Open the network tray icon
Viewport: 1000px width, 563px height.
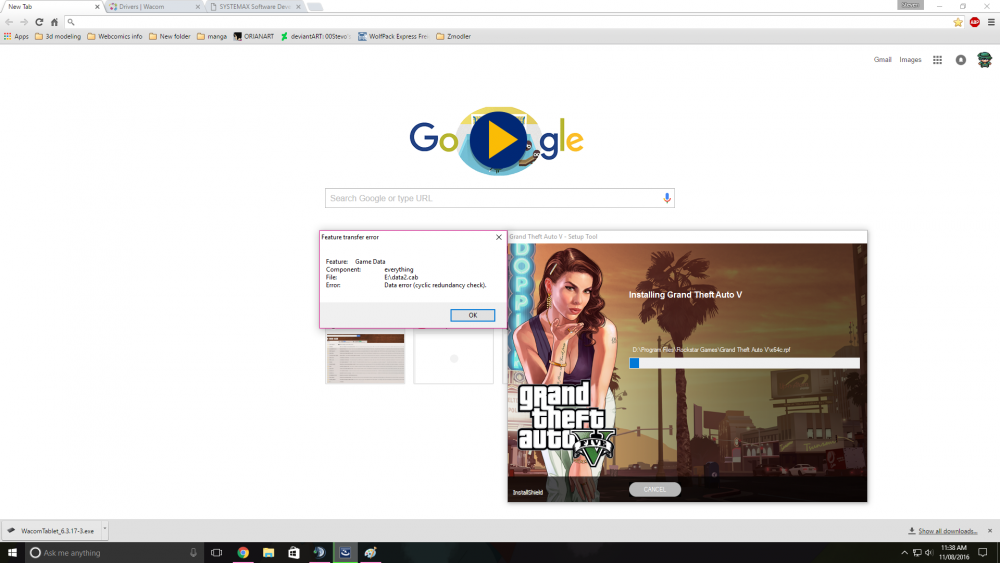(x=917, y=553)
